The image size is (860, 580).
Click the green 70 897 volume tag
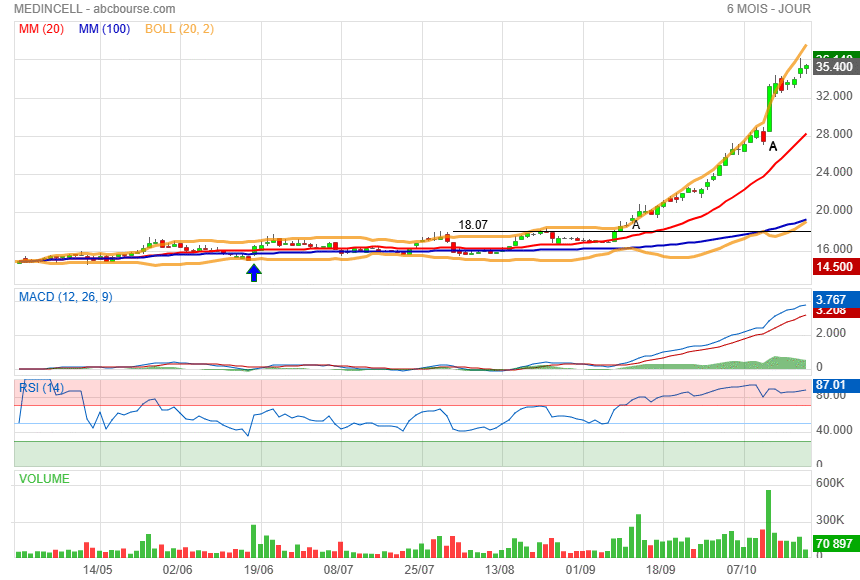(x=834, y=544)
